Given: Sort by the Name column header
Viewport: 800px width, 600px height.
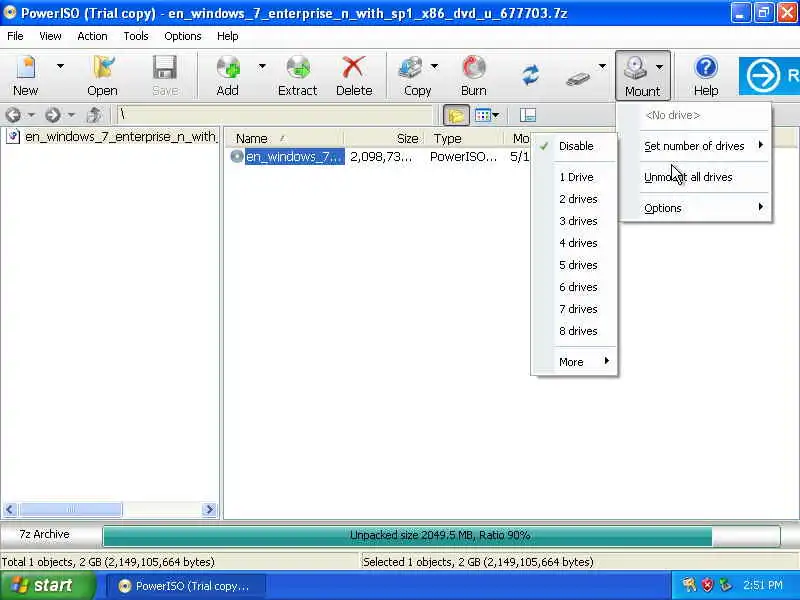Looking at the screenshot, I should 285,138.
